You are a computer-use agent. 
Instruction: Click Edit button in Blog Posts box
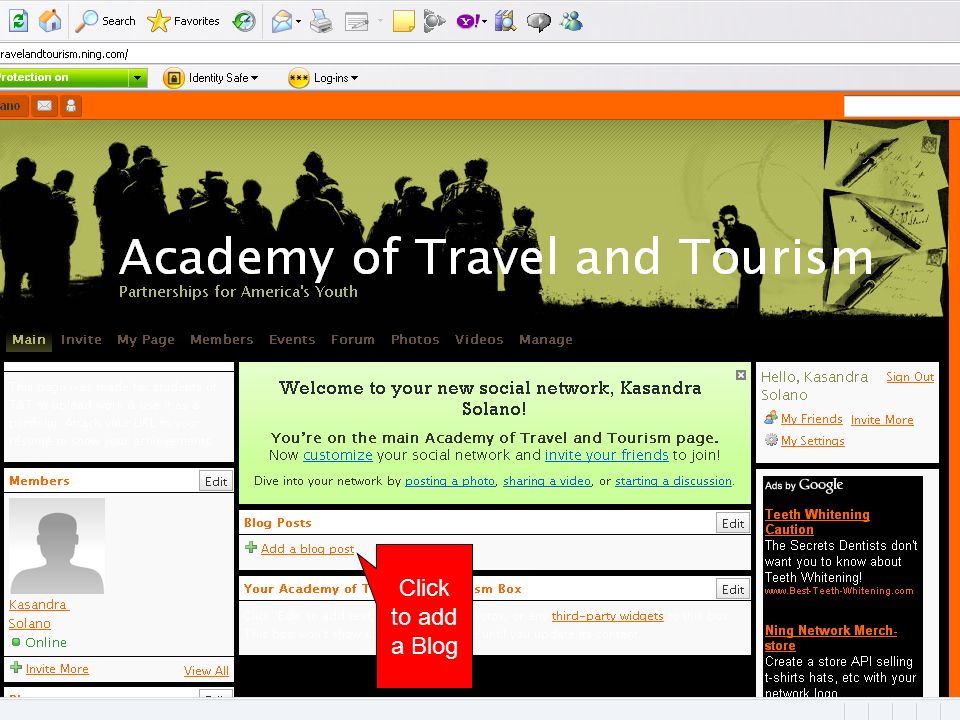732,523
